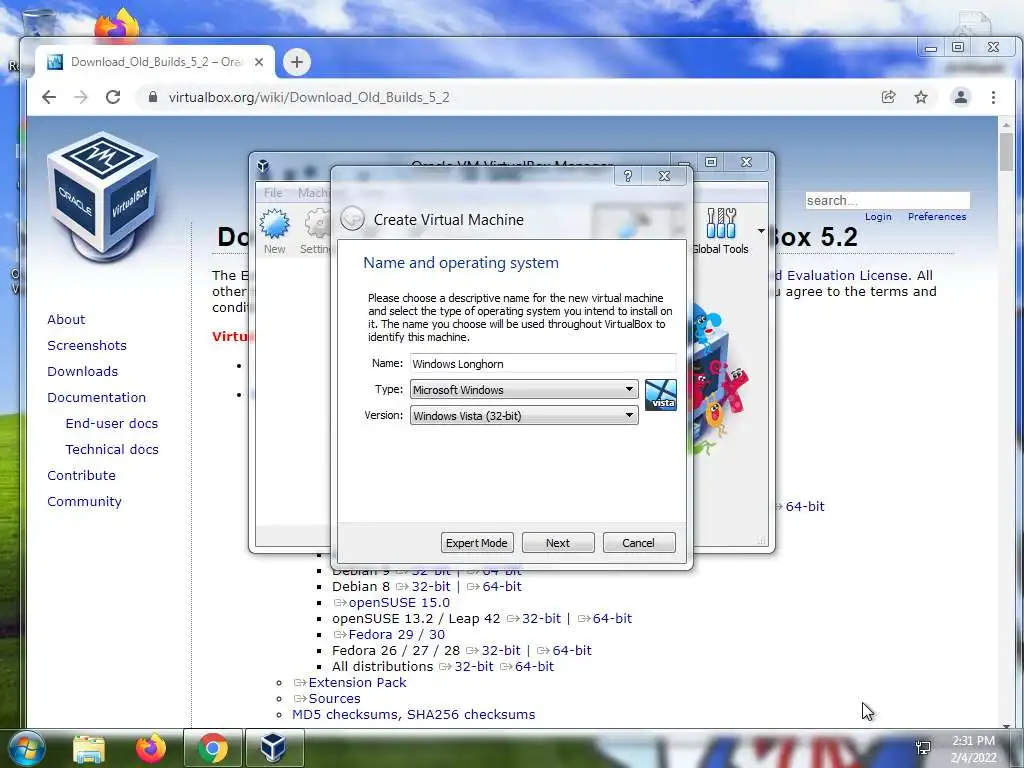Open the Type dropdown showing Microsoft Windows
The height and width of the screenshot is (768, 1024).
tap(524, 389)
